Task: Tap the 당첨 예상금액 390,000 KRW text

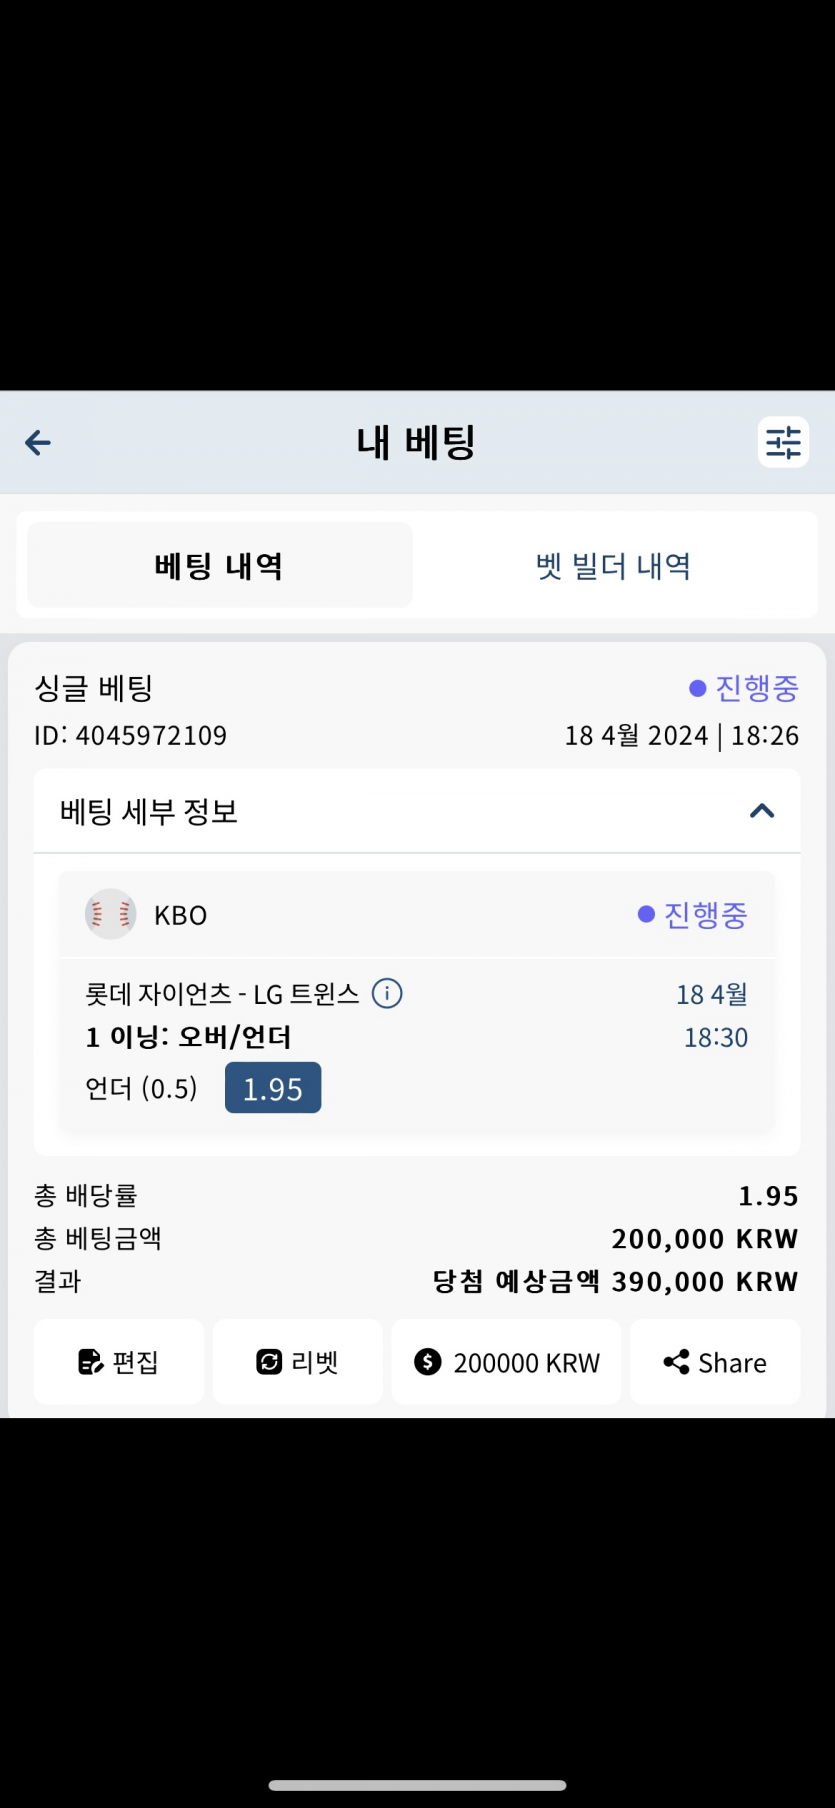Action: click(x=615, y=1281)
